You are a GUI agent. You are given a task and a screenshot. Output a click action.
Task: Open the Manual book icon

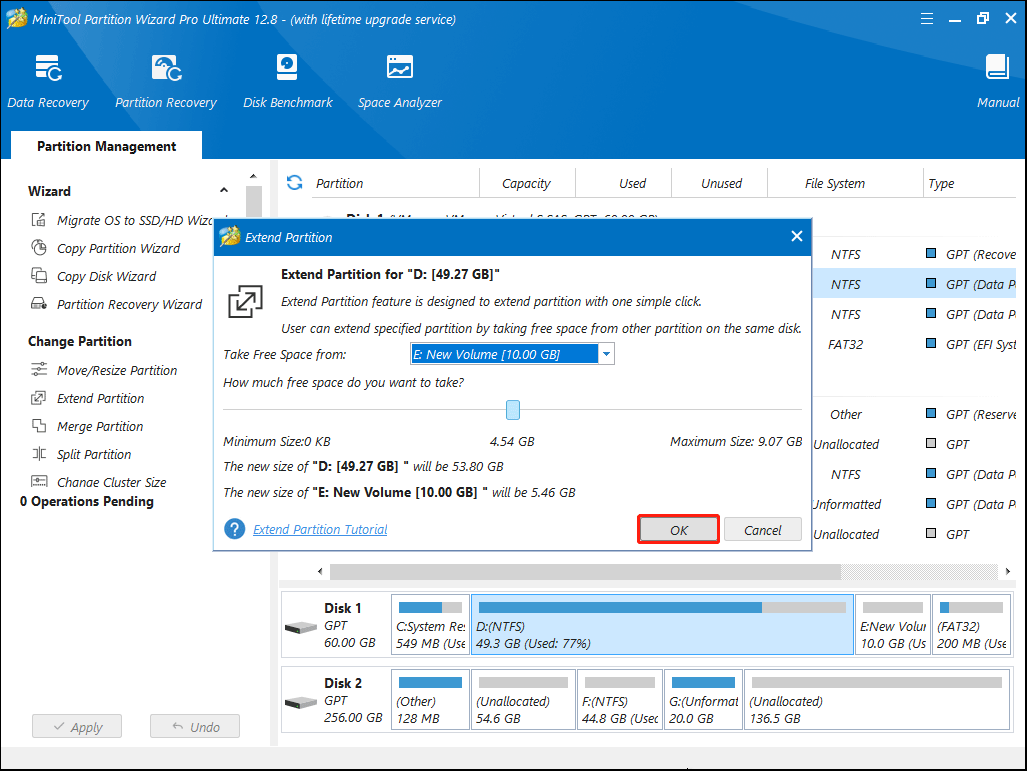997,81
